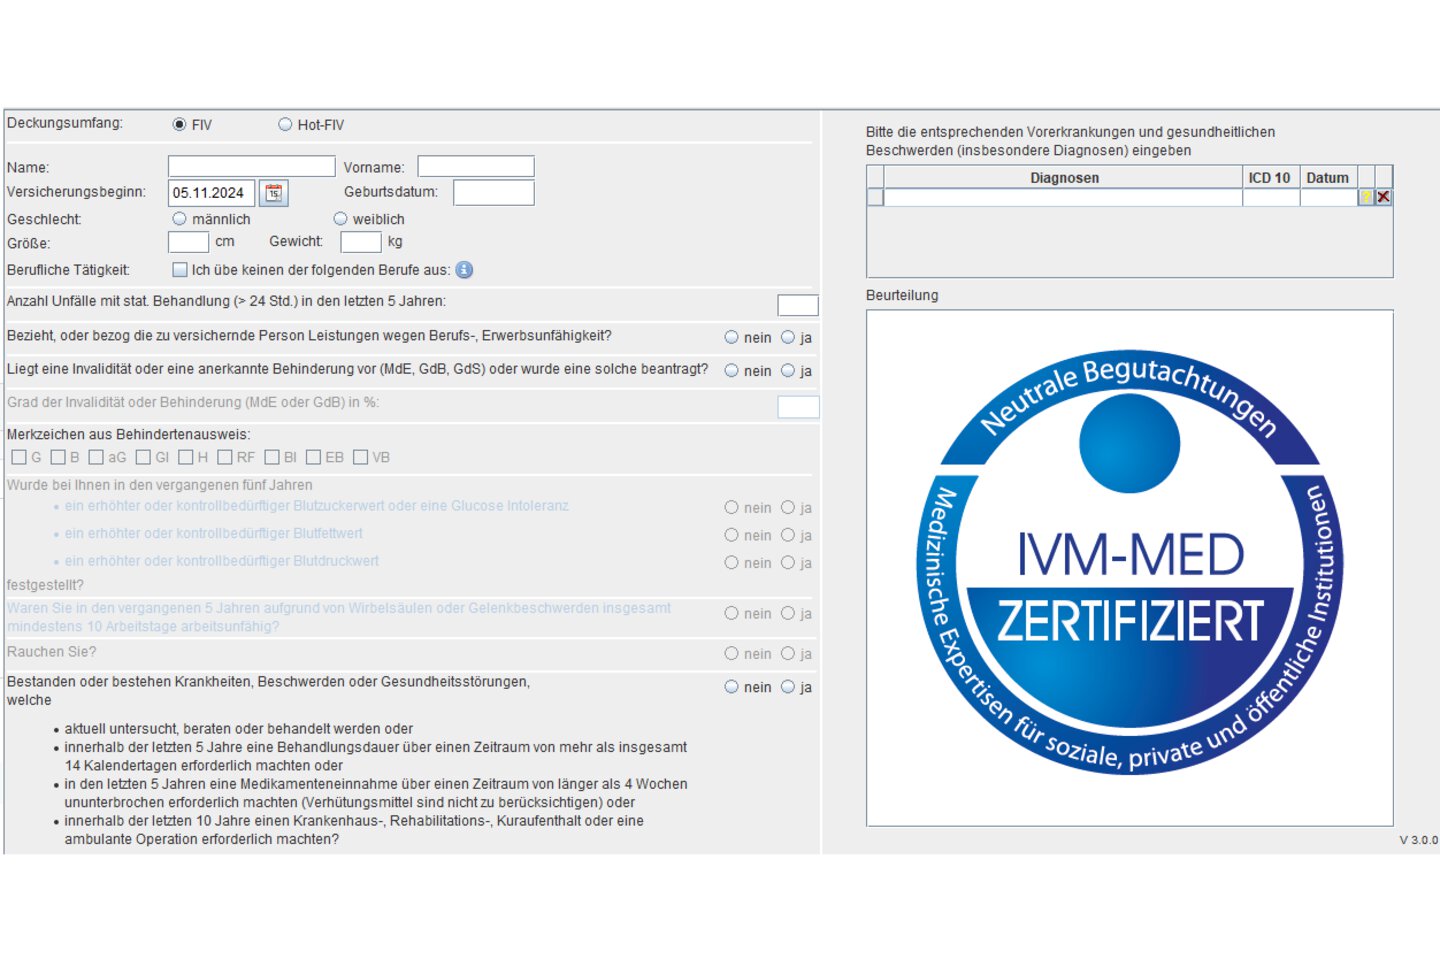Tick the G Merkzeichen checkbox
1440x959 pixels.
point(19,458)
